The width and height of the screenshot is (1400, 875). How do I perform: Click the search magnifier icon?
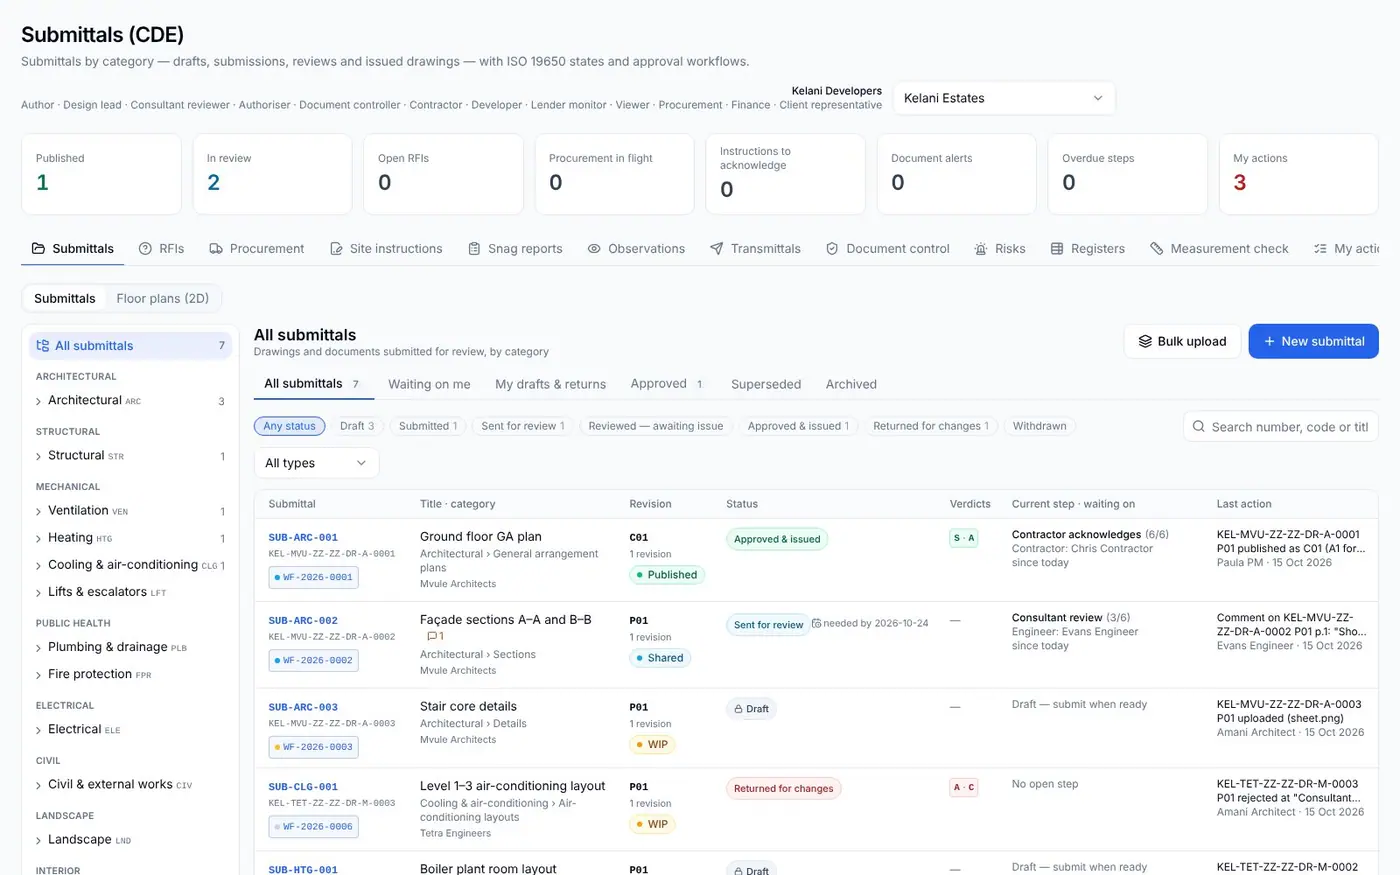point(1199,427)
